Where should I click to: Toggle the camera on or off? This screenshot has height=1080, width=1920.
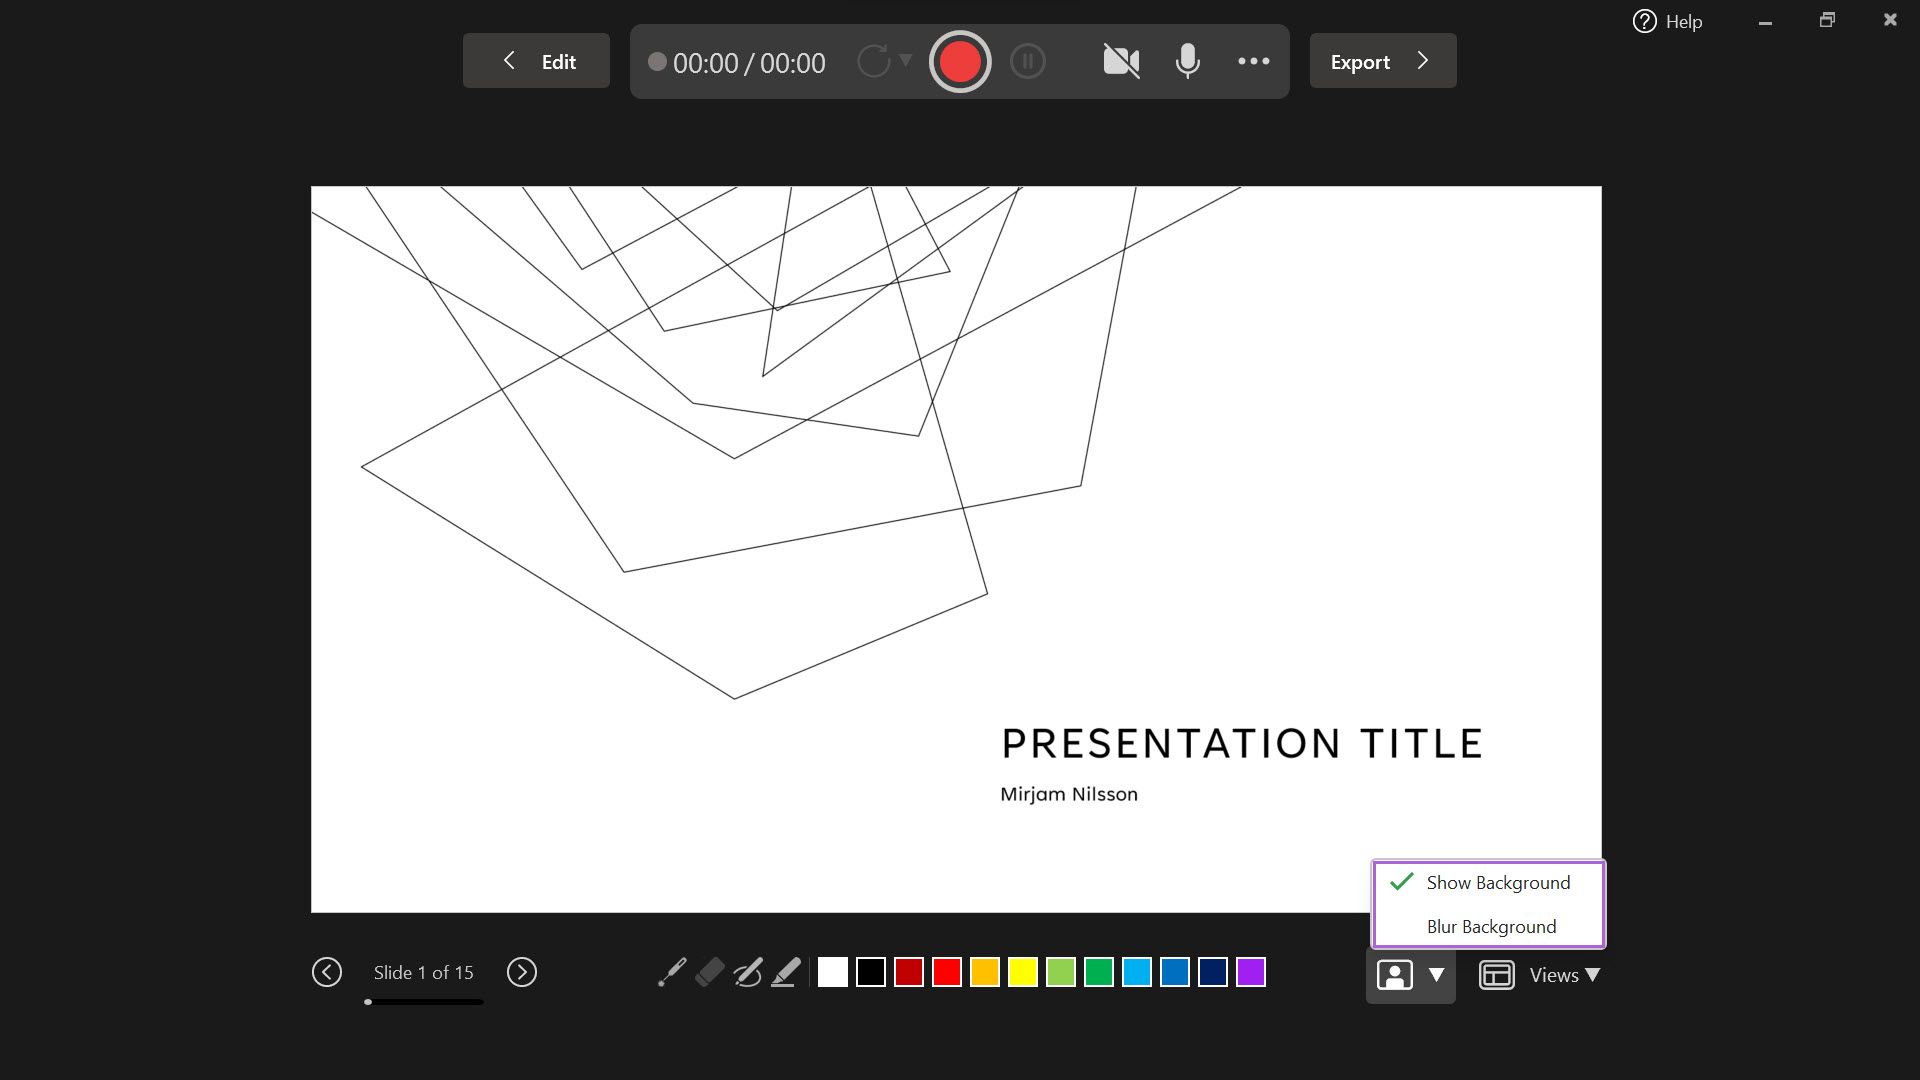[x=1121, y=62]
